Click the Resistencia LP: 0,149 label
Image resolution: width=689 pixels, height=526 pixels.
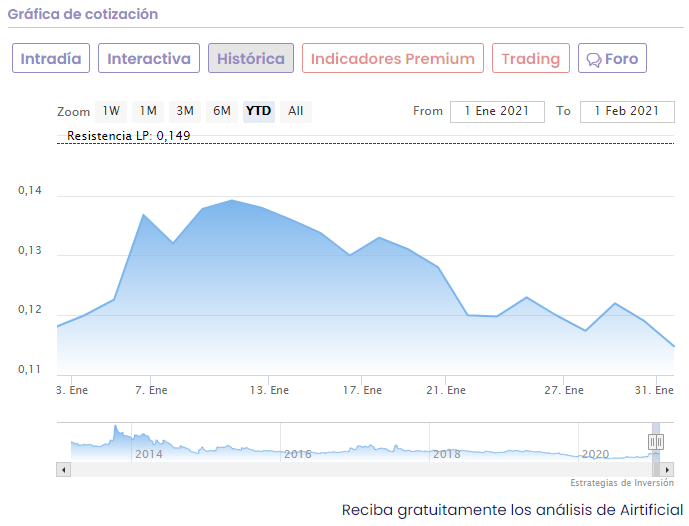128,136
